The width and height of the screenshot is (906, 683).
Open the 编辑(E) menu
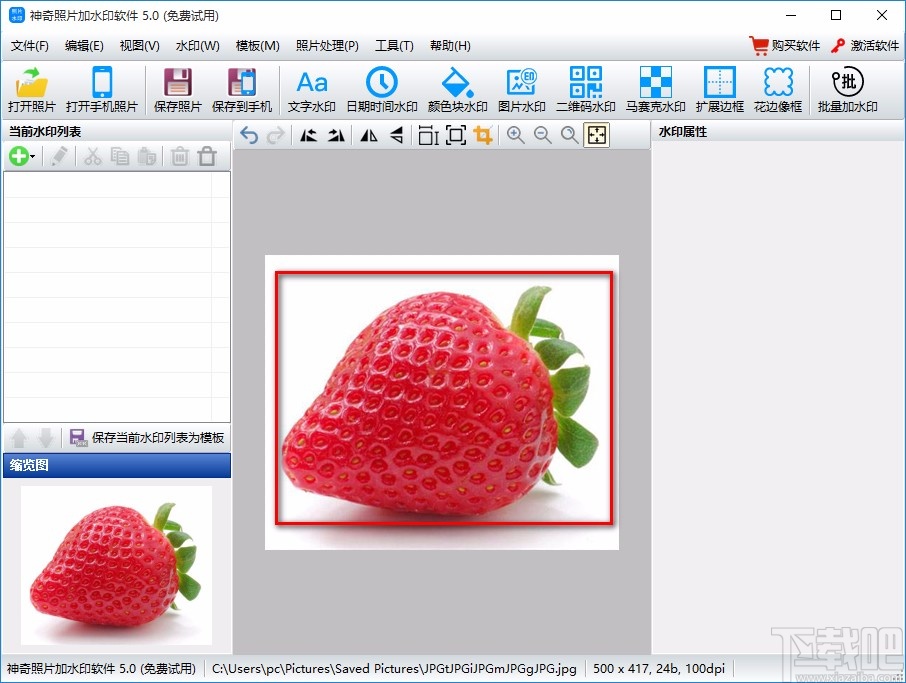pyautogui.click(x=84, y=46)
